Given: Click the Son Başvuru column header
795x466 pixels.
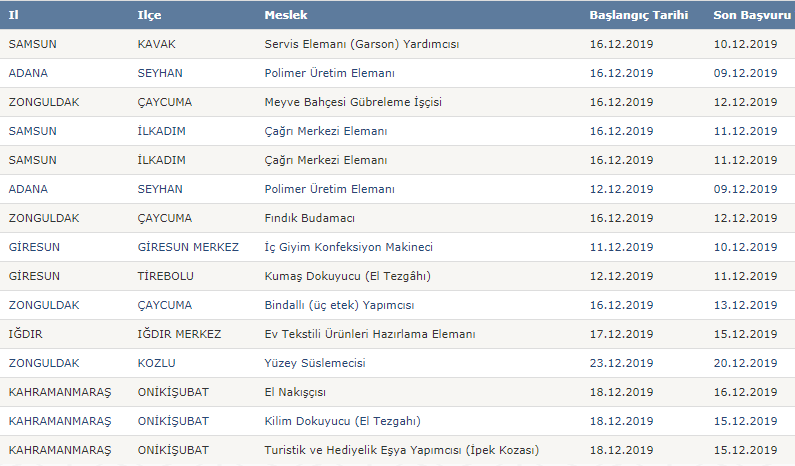Looking at the screenshot, I should click(752, 15).
